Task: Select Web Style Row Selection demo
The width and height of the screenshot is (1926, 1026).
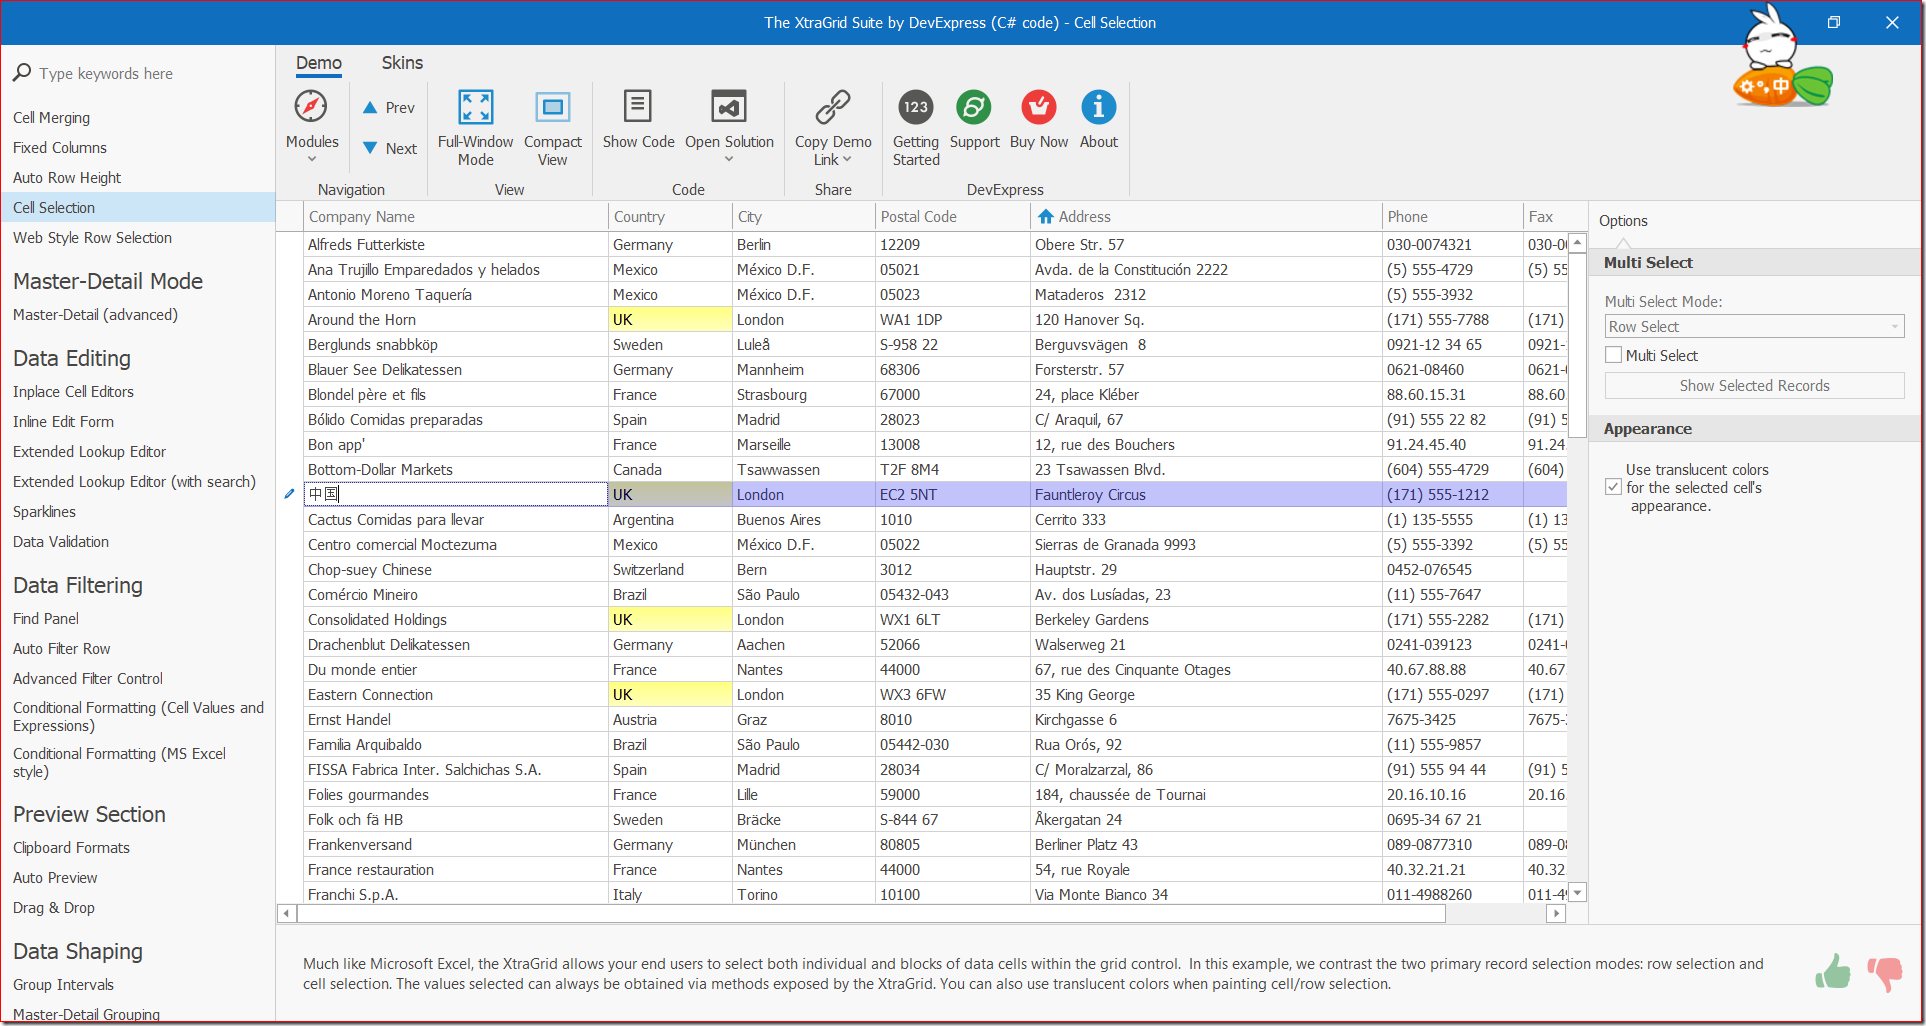Action: pyautogui.click(x=92, y=238)
